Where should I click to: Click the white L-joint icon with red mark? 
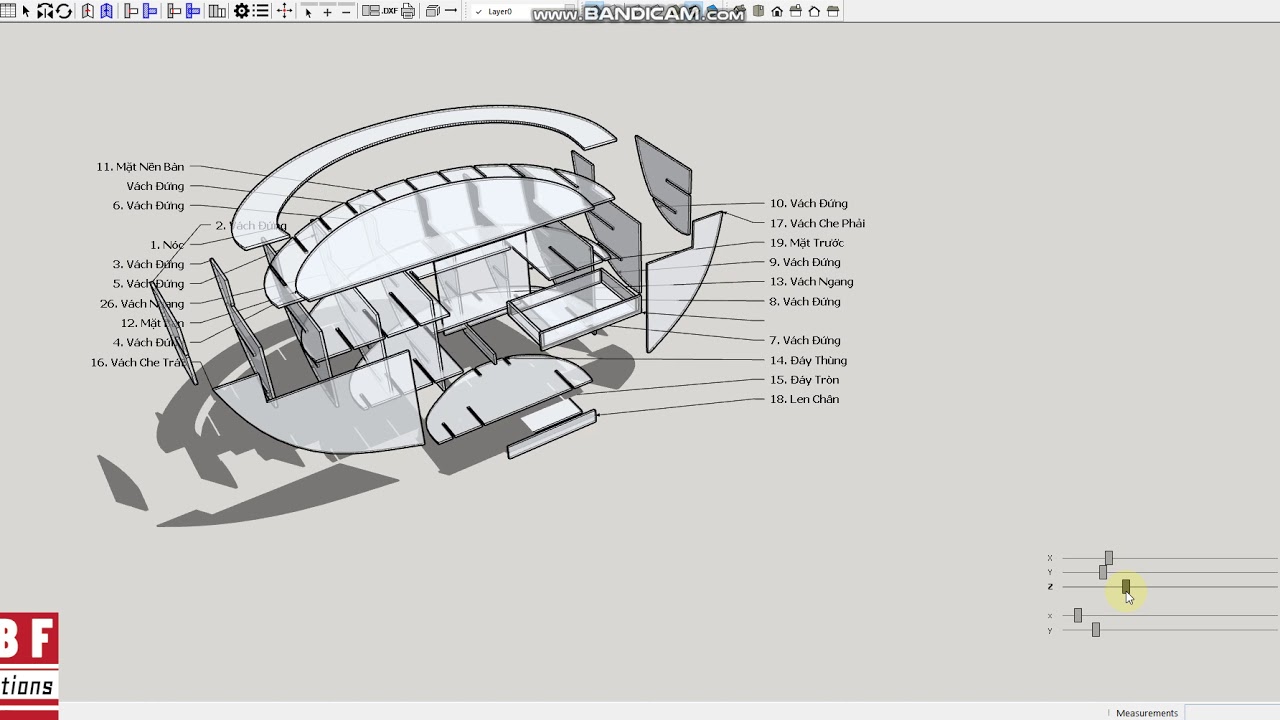[174, 11]
